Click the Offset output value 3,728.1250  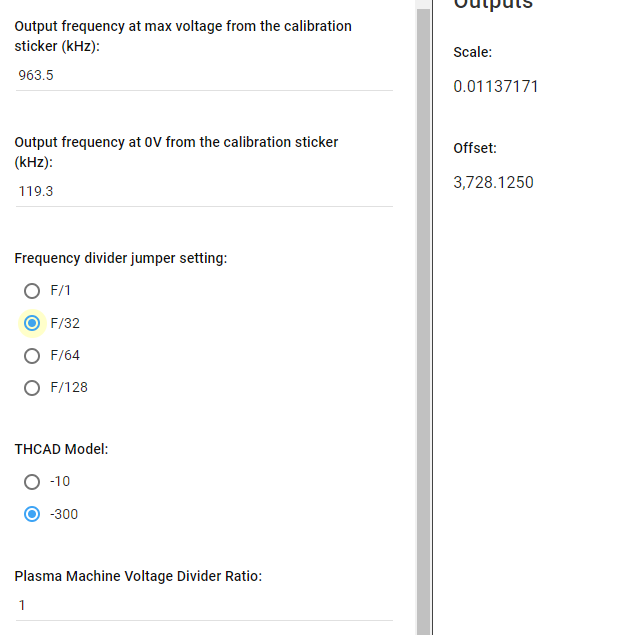coord(493,182)
